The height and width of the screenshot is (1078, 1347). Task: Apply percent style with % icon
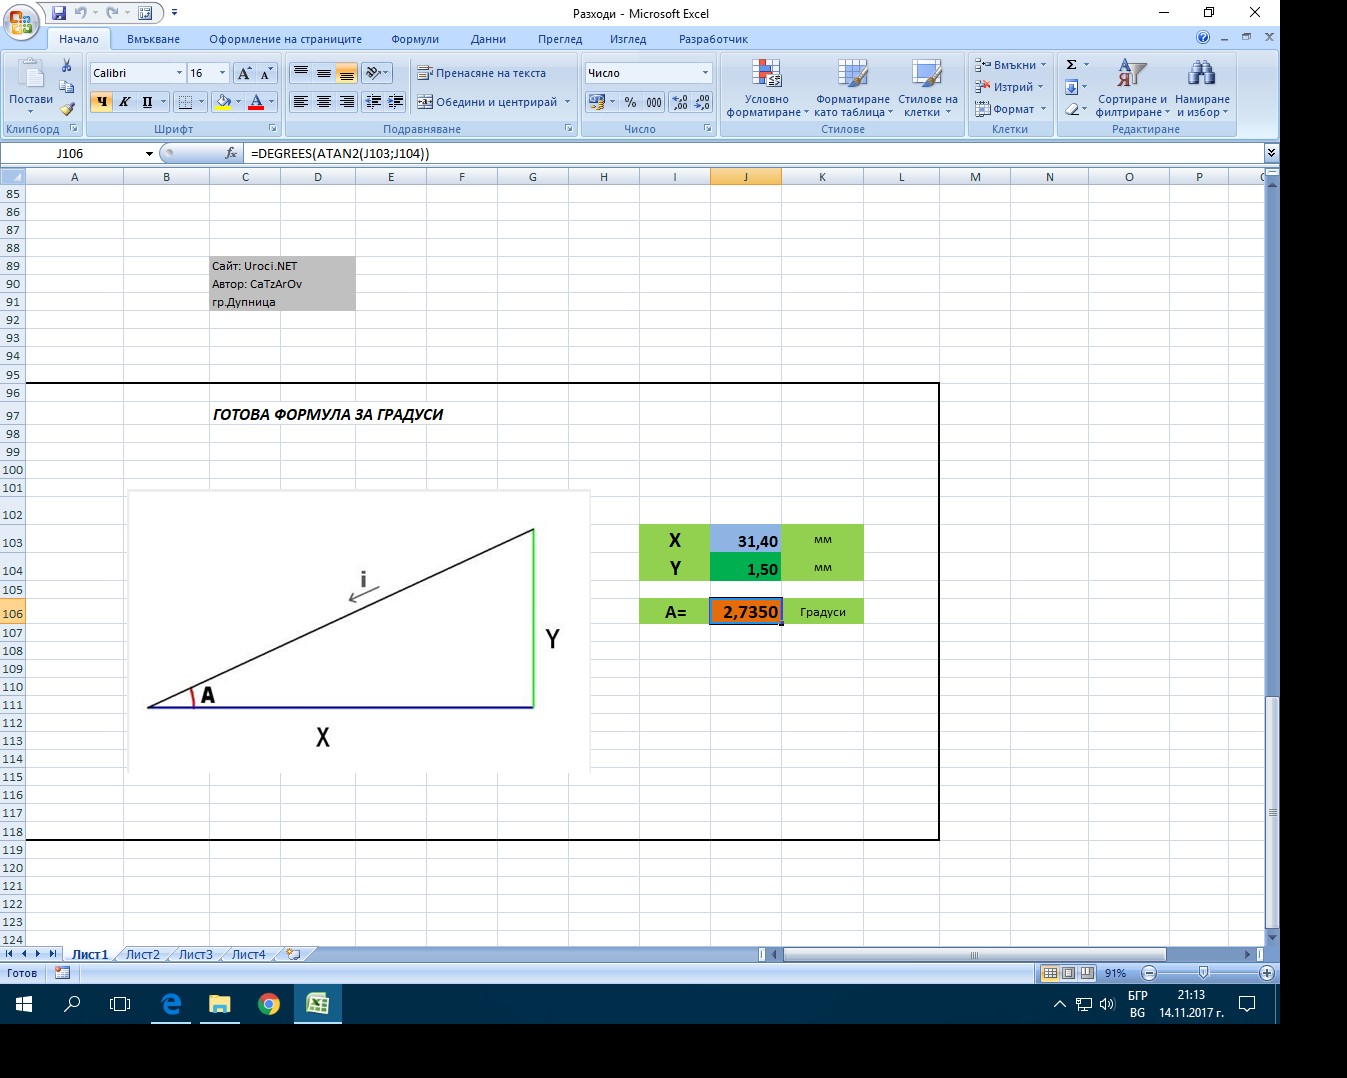point(630,102)
